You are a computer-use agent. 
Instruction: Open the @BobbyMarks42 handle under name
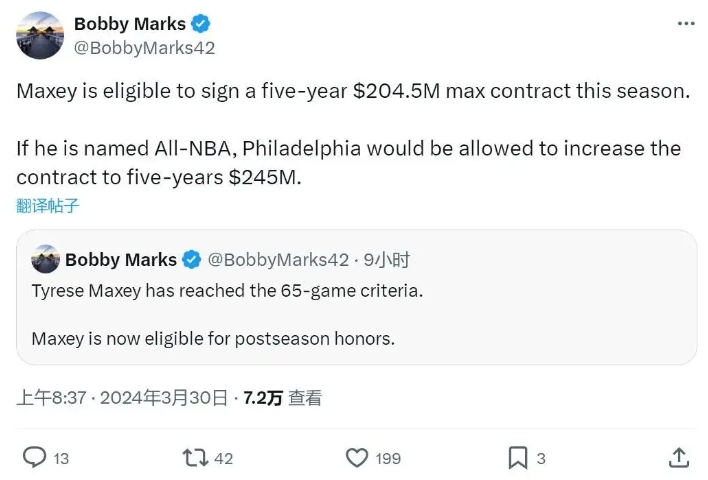[x=144, y=47]
